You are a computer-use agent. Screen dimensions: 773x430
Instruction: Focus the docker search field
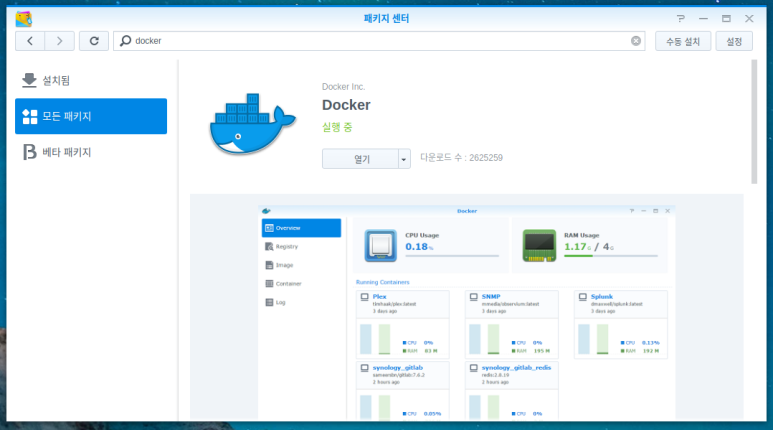pos(380,41)
